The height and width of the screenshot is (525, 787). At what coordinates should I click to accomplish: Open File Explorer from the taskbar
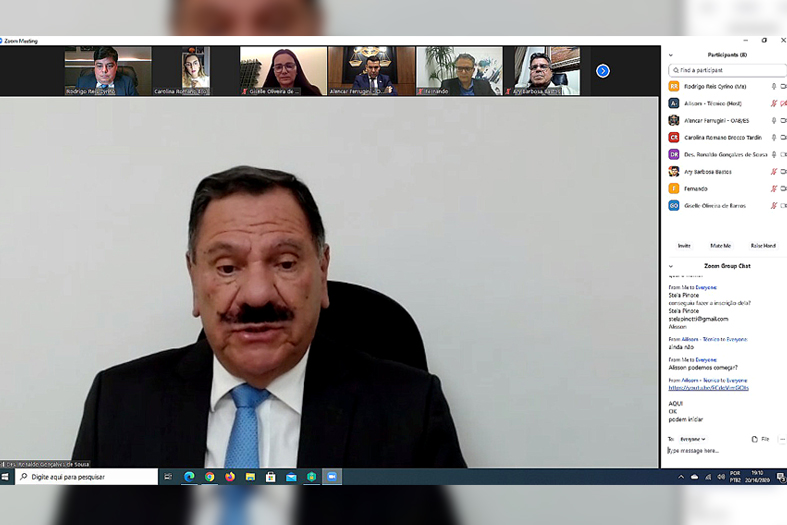[x=250, y=477]
